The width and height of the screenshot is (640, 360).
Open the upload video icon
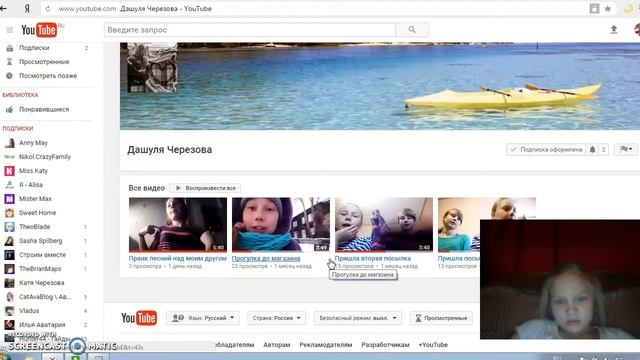[x=613, y=29]
